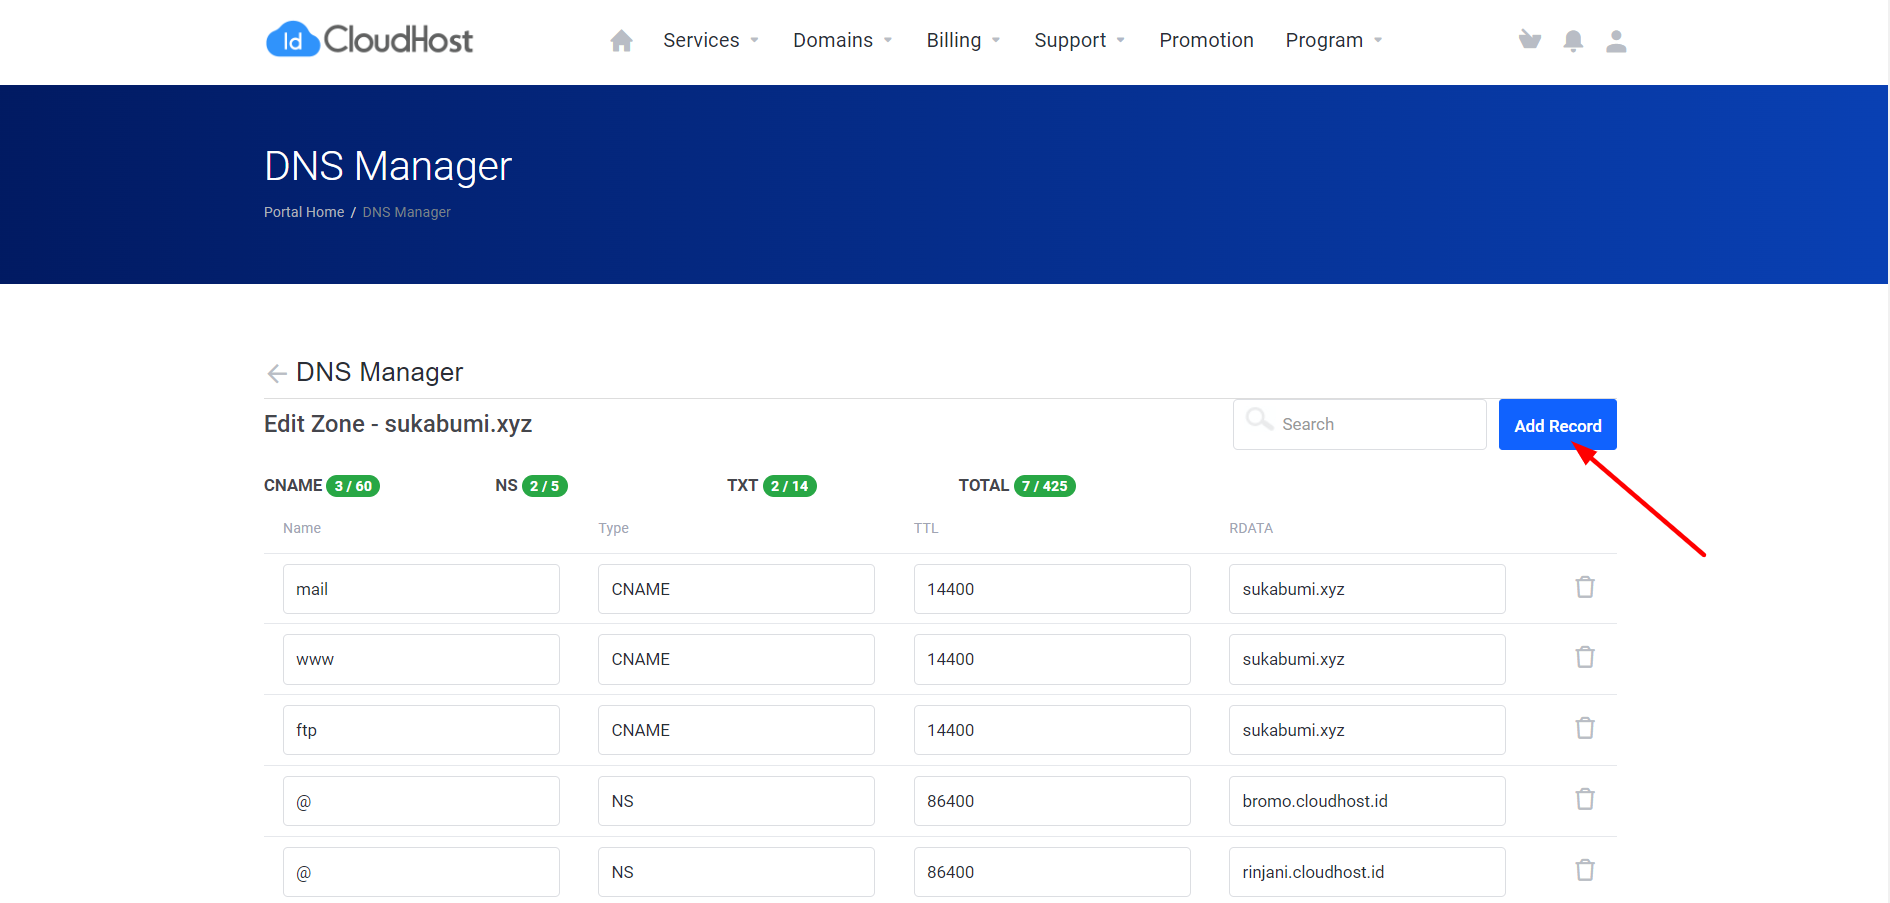Screen dimensions: 1890x903
Task: Go to home via house icon
Action: pos(621,41)
